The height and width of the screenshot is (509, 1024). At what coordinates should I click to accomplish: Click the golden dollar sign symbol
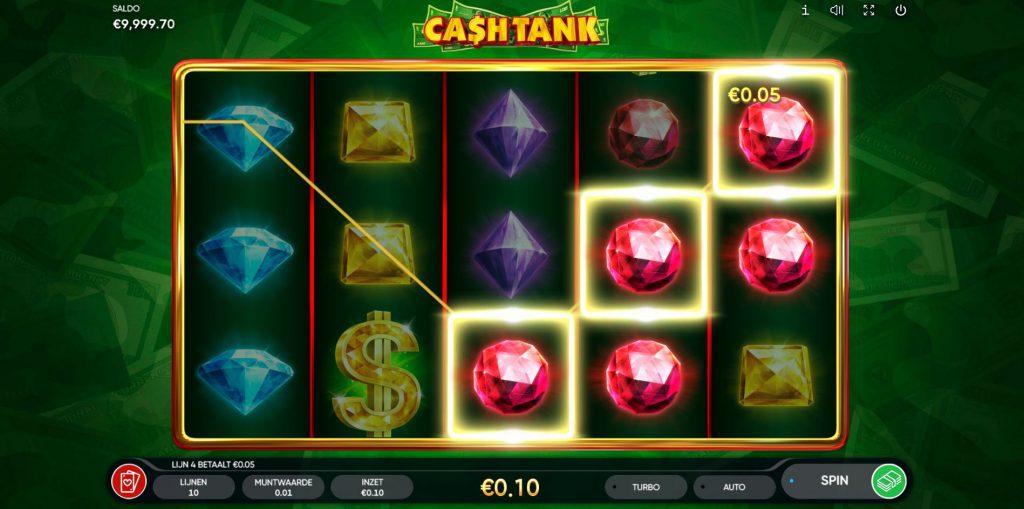[376, 373]
